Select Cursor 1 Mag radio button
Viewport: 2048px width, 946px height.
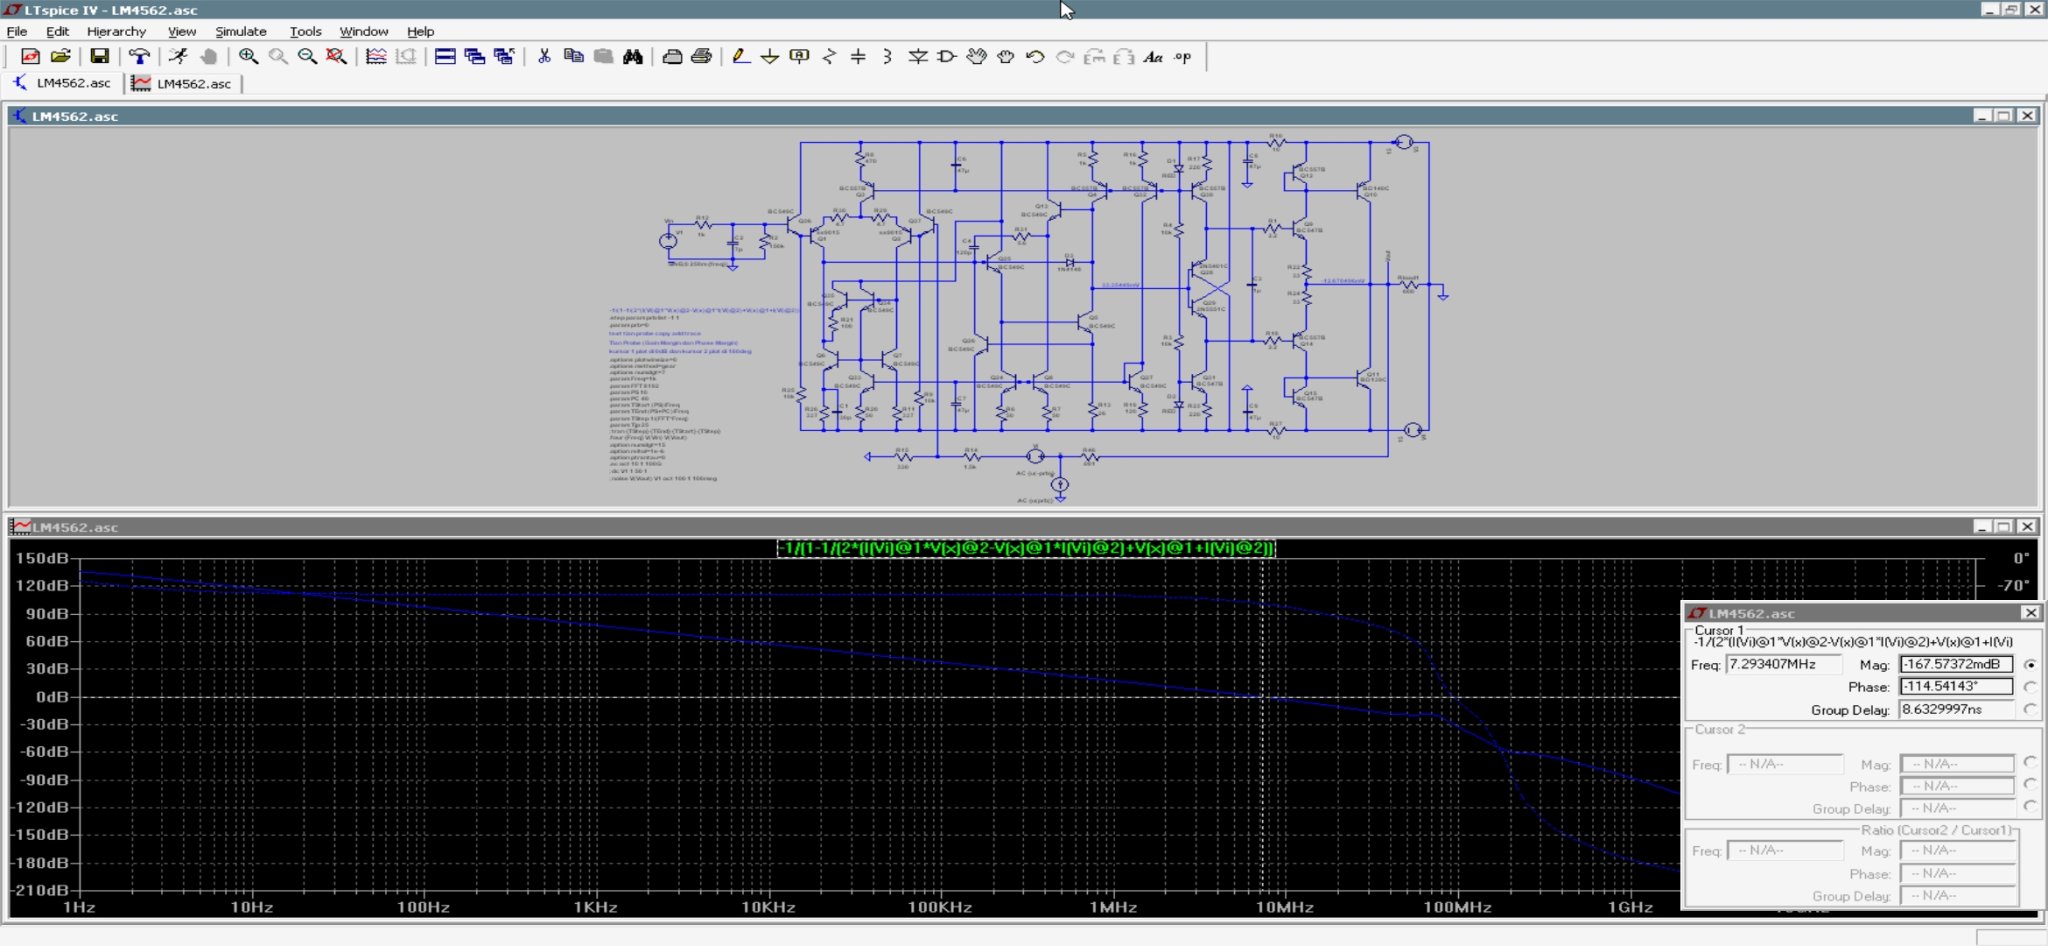click(2030, 665)
